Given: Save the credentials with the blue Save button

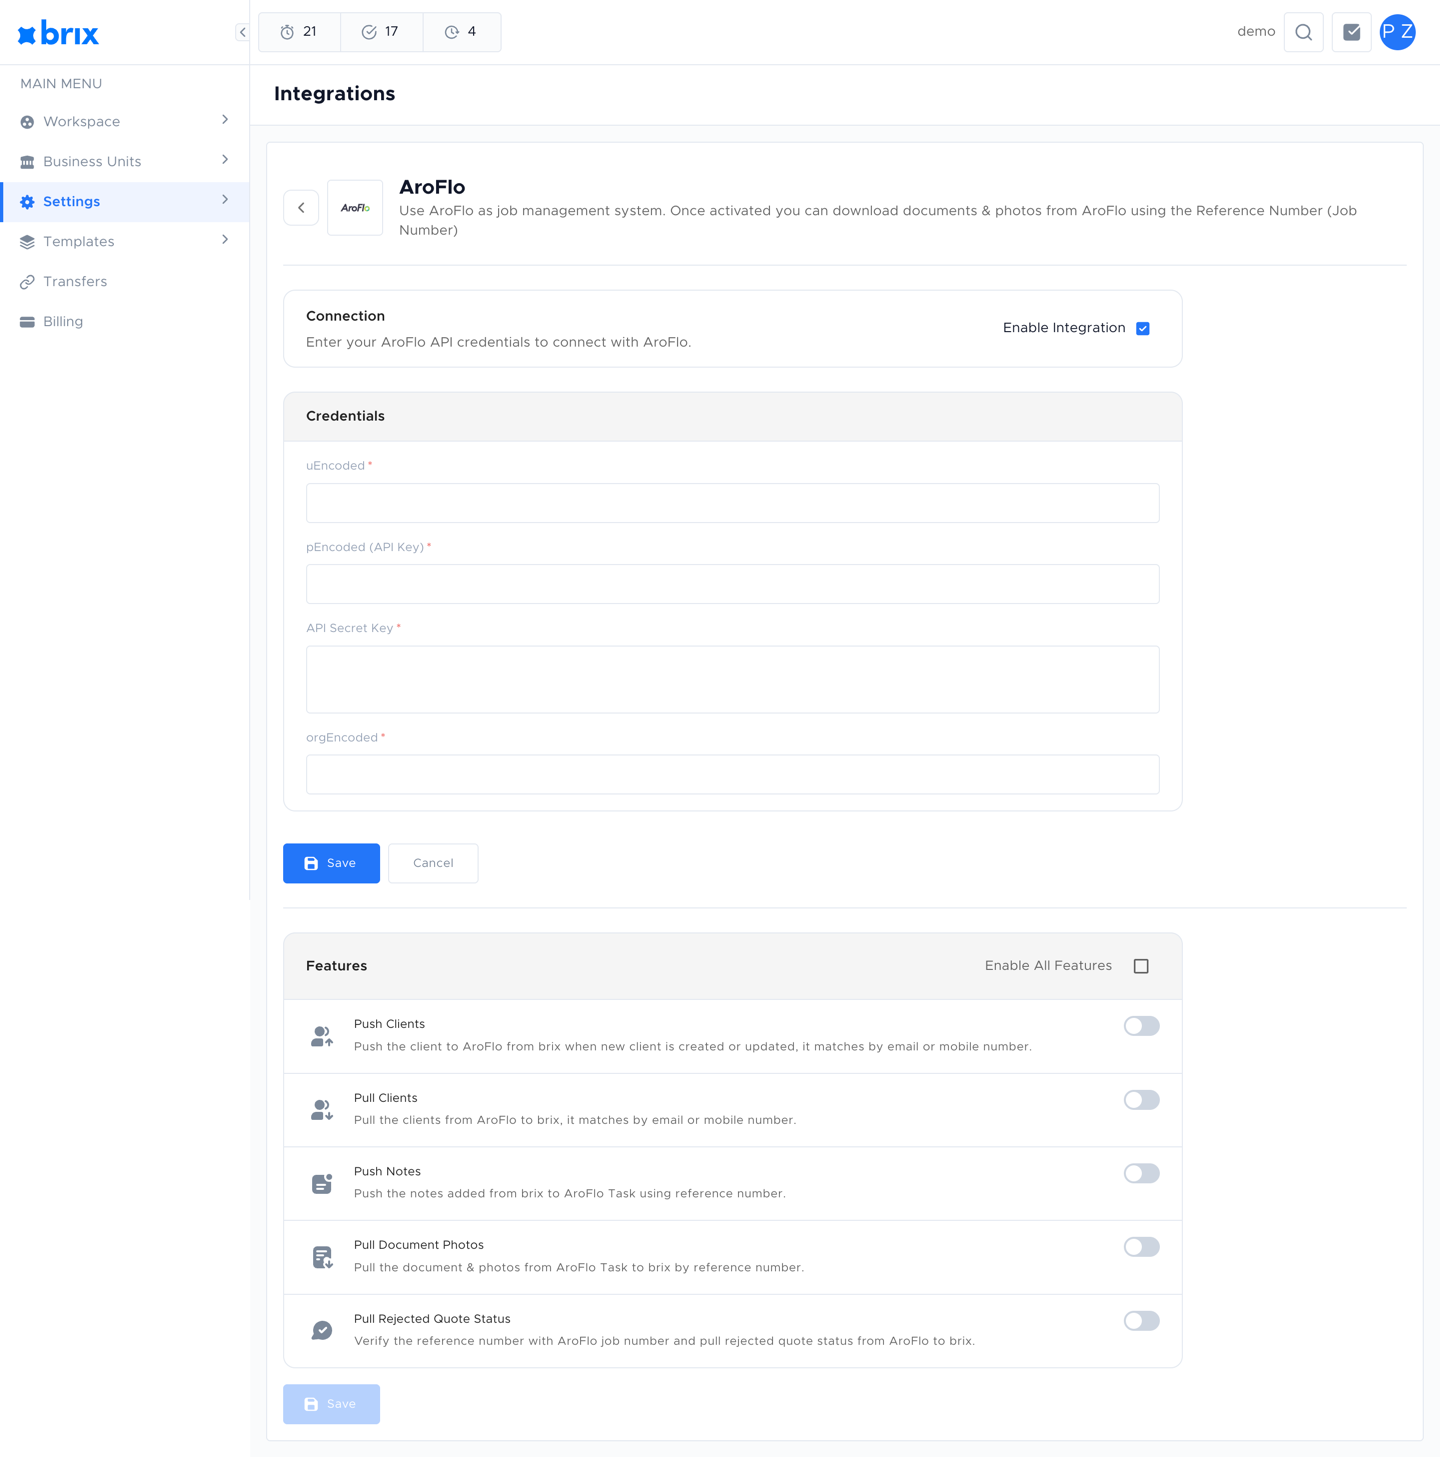Looking at the screenshot, I should (x=331, y=863).
